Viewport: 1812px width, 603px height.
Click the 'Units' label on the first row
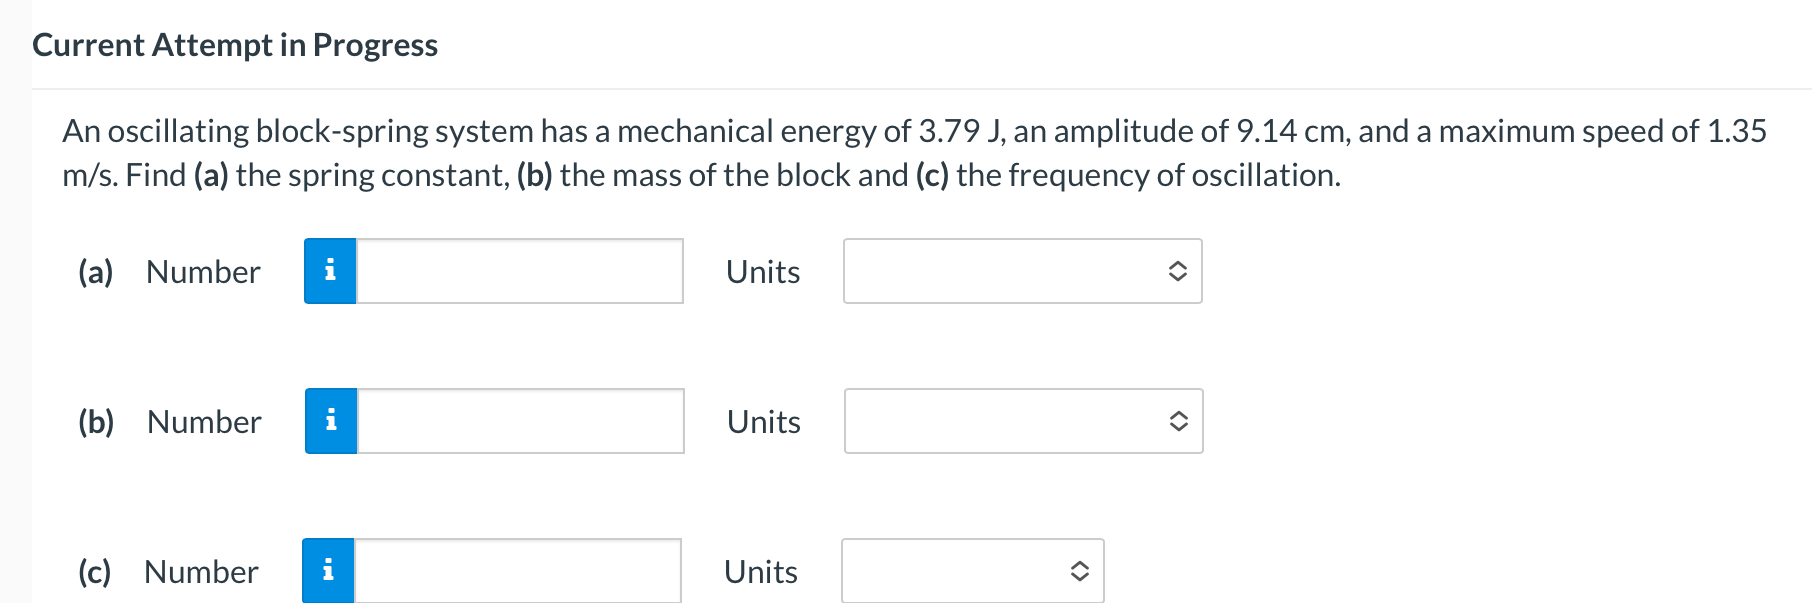click(x=762, y=271)
